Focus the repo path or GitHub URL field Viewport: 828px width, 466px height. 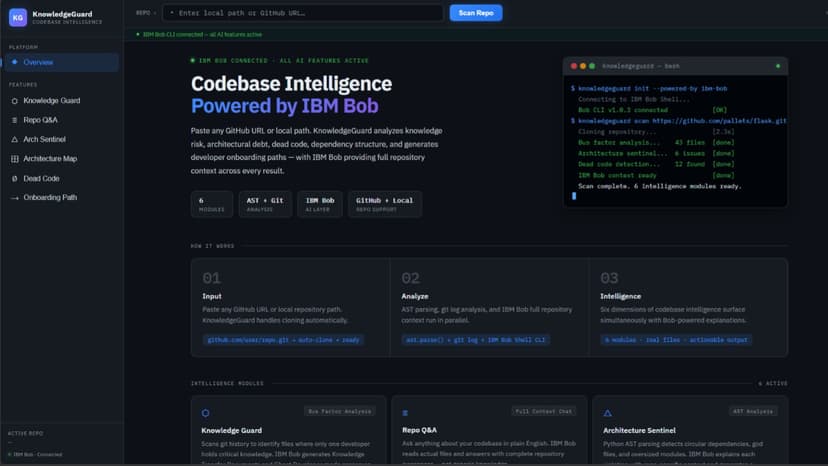pos(303,13)
